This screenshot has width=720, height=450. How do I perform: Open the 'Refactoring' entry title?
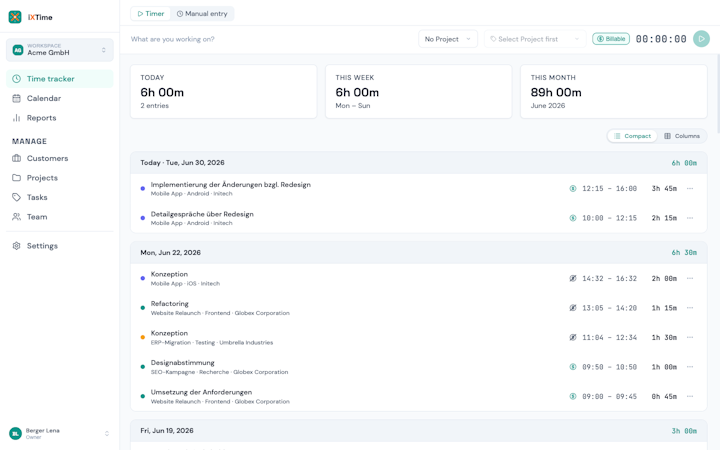click(169, 304)
